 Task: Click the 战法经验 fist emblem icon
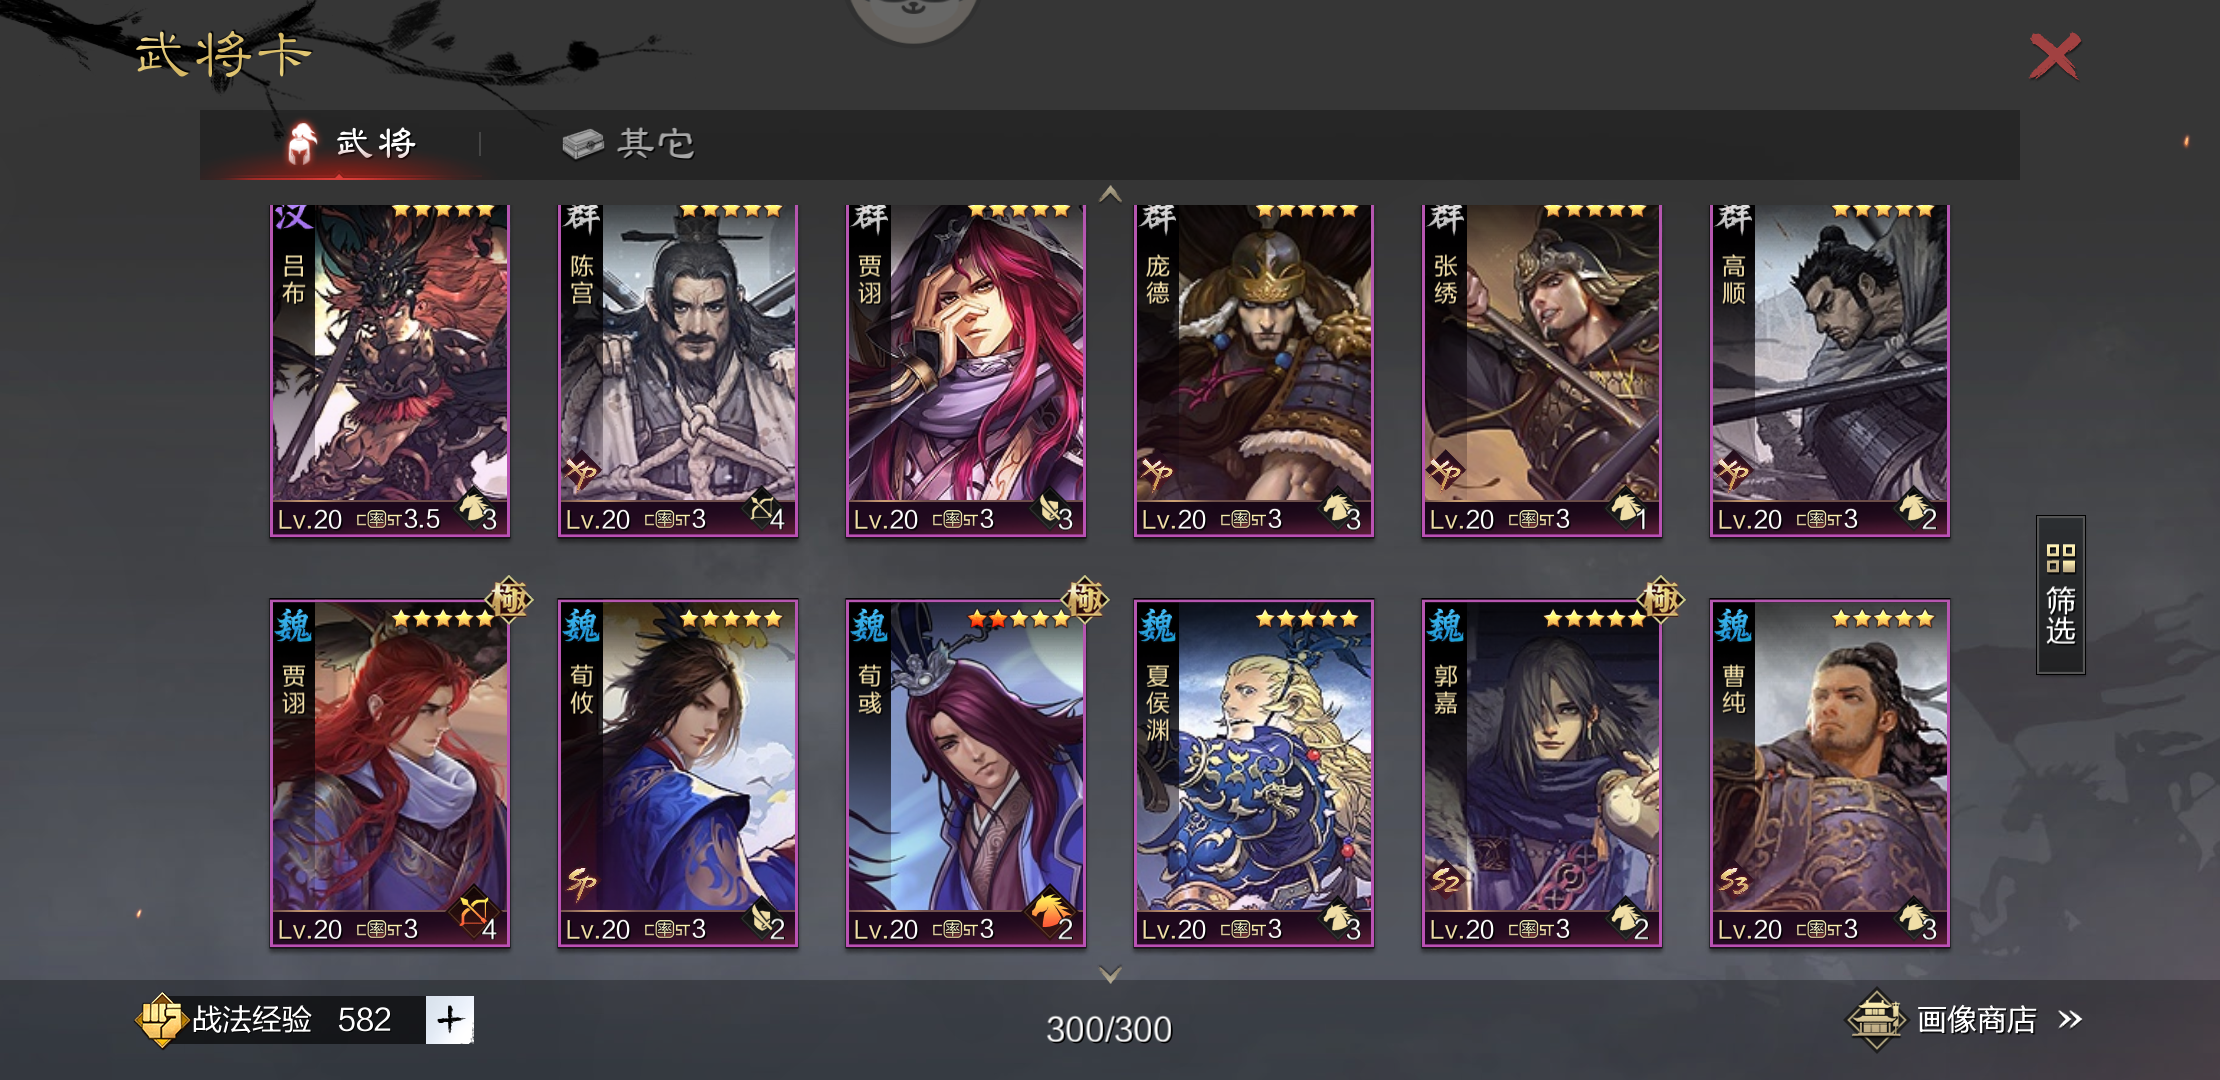(161, 1019)
